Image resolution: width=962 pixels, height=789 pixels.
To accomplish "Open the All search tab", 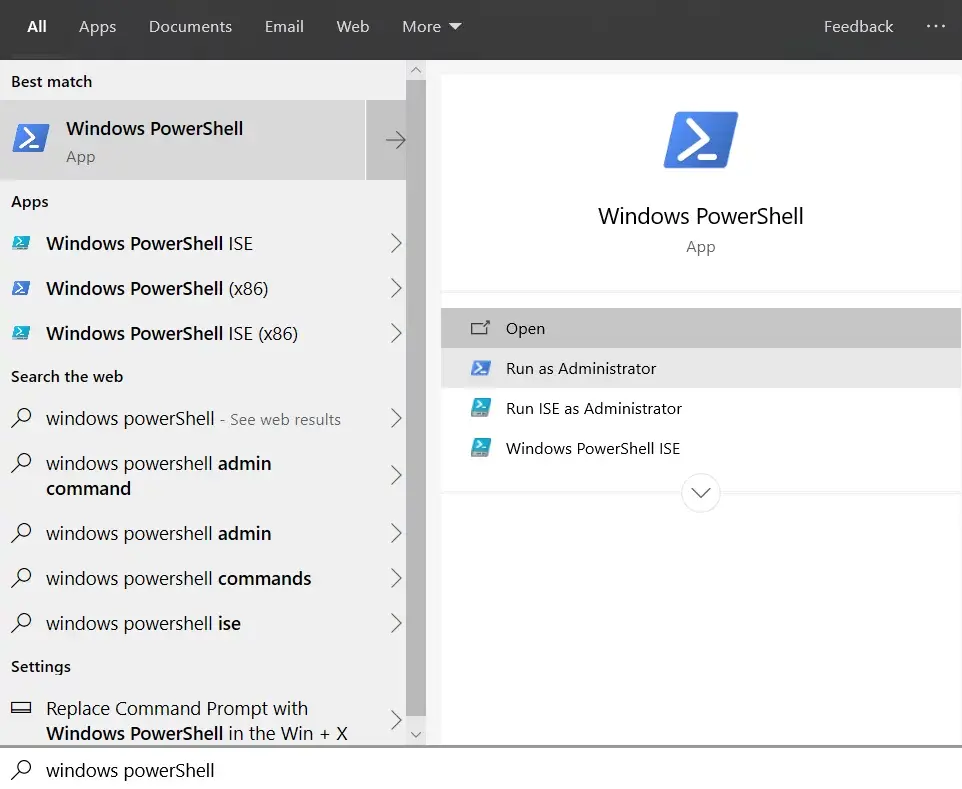I will click(x=37, y=27).
